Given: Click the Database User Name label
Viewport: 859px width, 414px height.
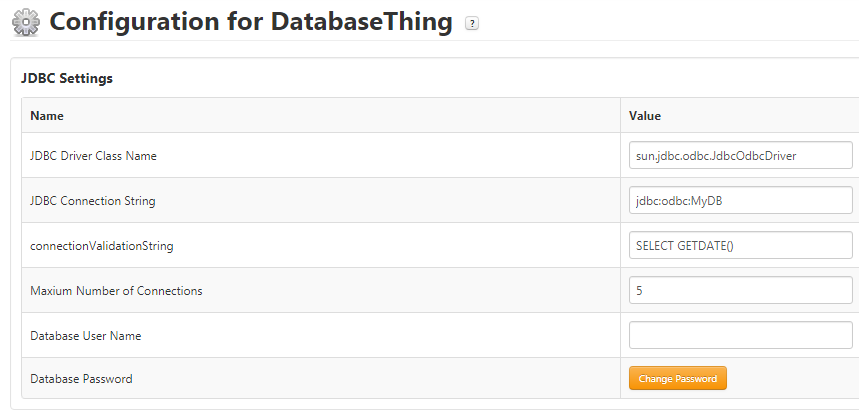Looking at the screenshot, I should coord(85,336).
